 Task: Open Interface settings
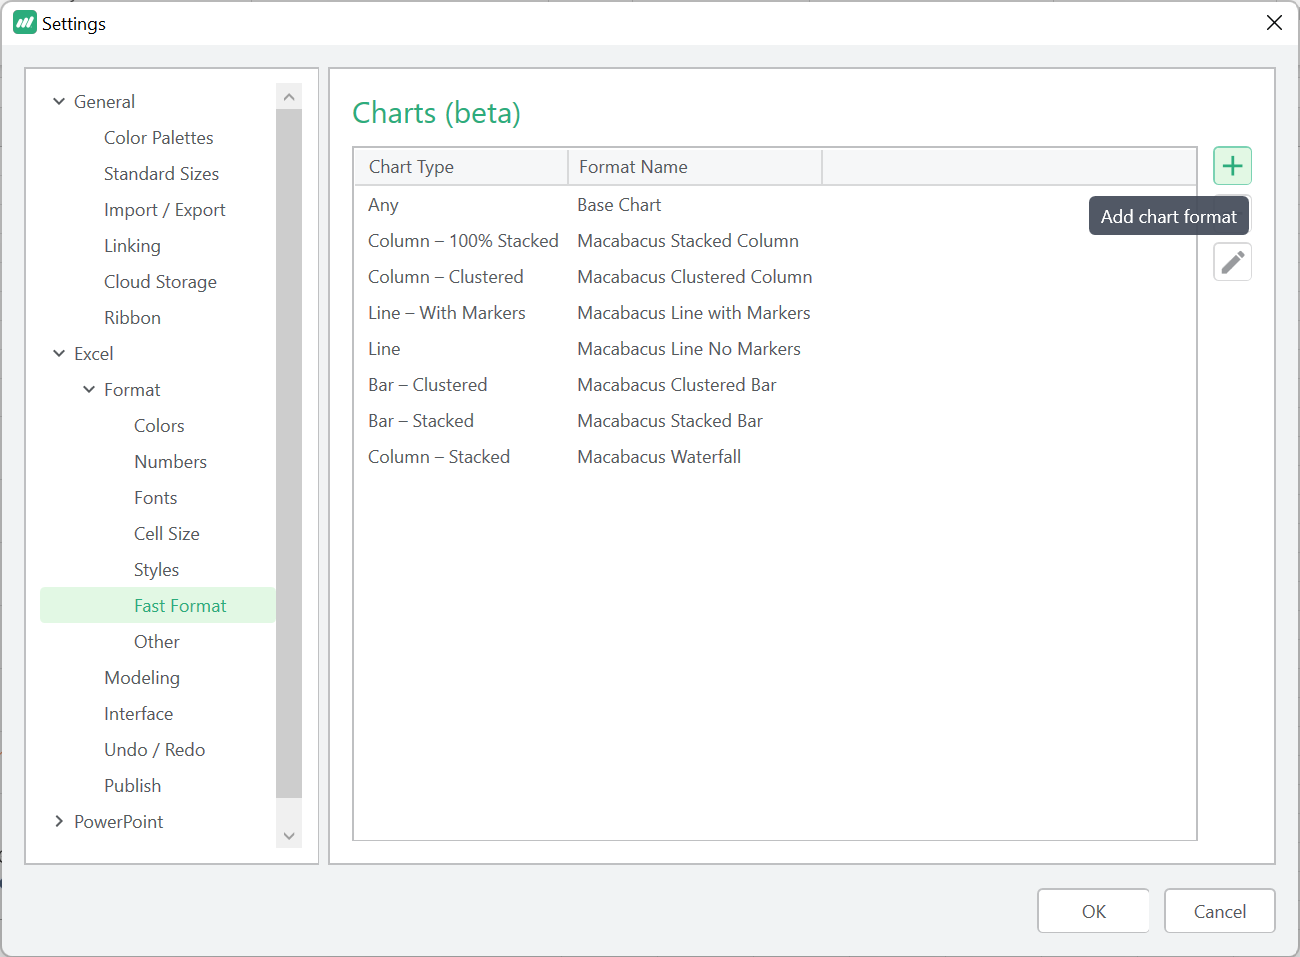click(138, 714)
